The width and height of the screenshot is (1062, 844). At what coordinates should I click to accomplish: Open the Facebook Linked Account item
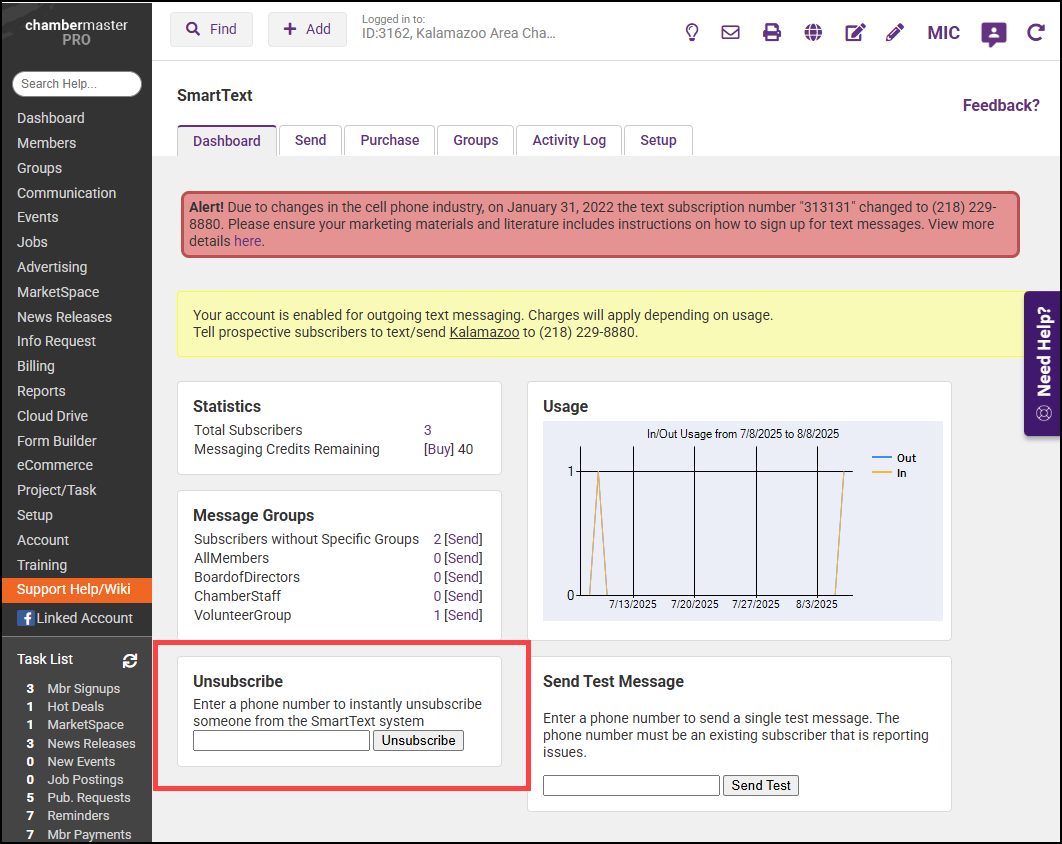coord(75,618)
